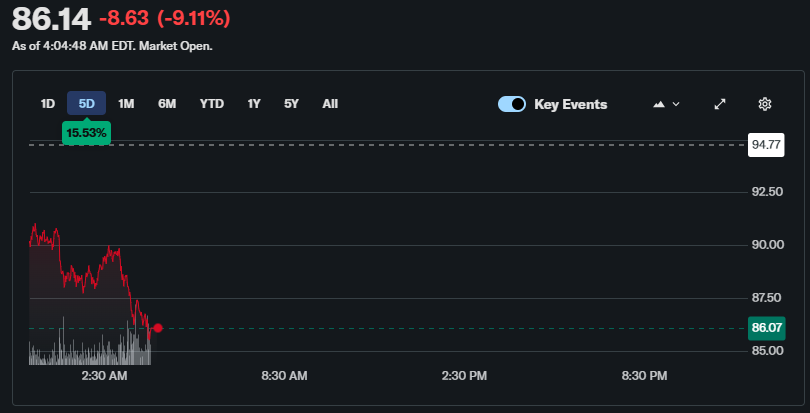Click the red current price dot
Viewport: 810px width, 413px height.
click(157, 327)
